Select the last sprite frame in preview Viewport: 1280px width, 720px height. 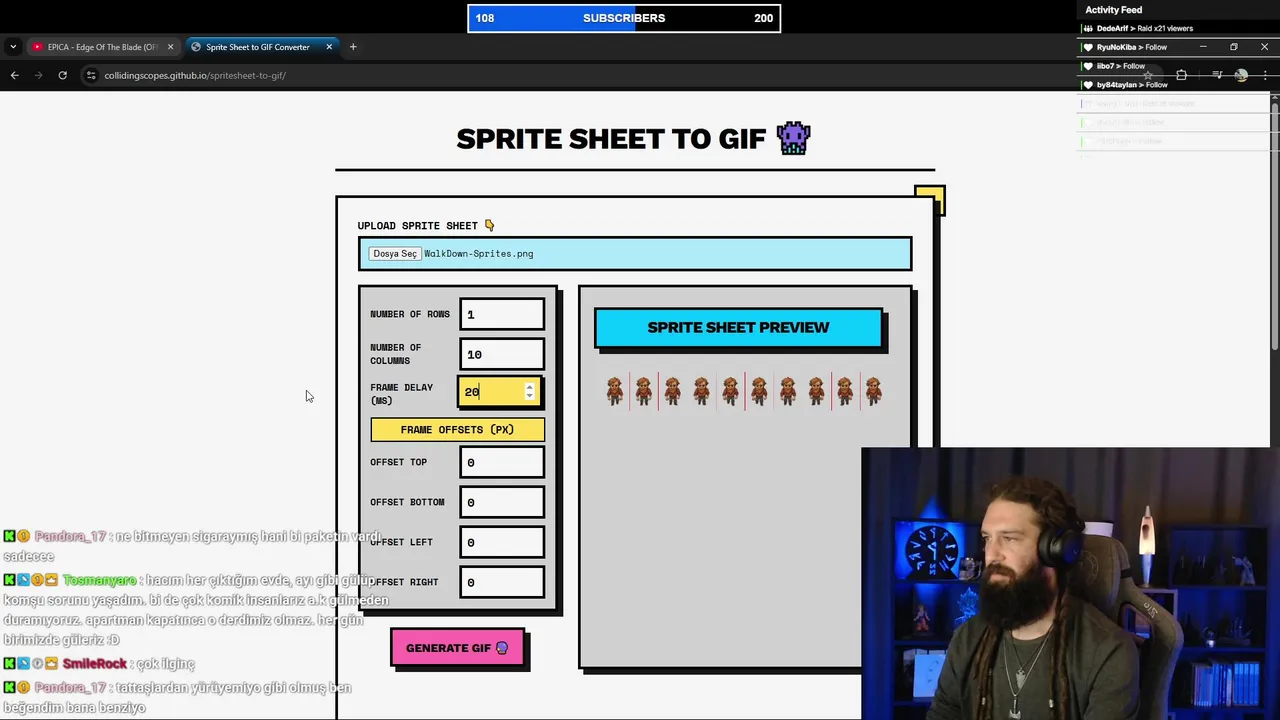pyautogui.click(x=874, y=391)
